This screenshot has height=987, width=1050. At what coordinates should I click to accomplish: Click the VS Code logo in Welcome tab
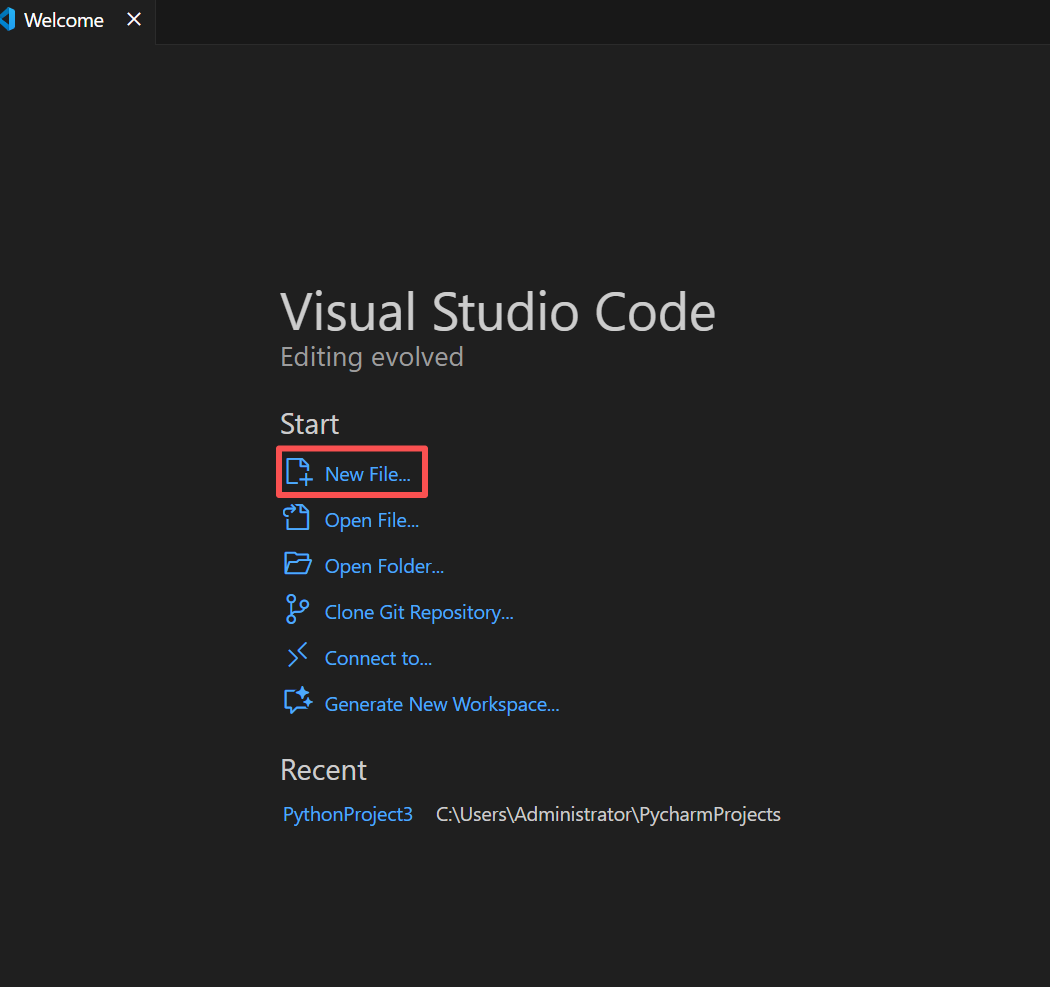click(x=8, y=20)
